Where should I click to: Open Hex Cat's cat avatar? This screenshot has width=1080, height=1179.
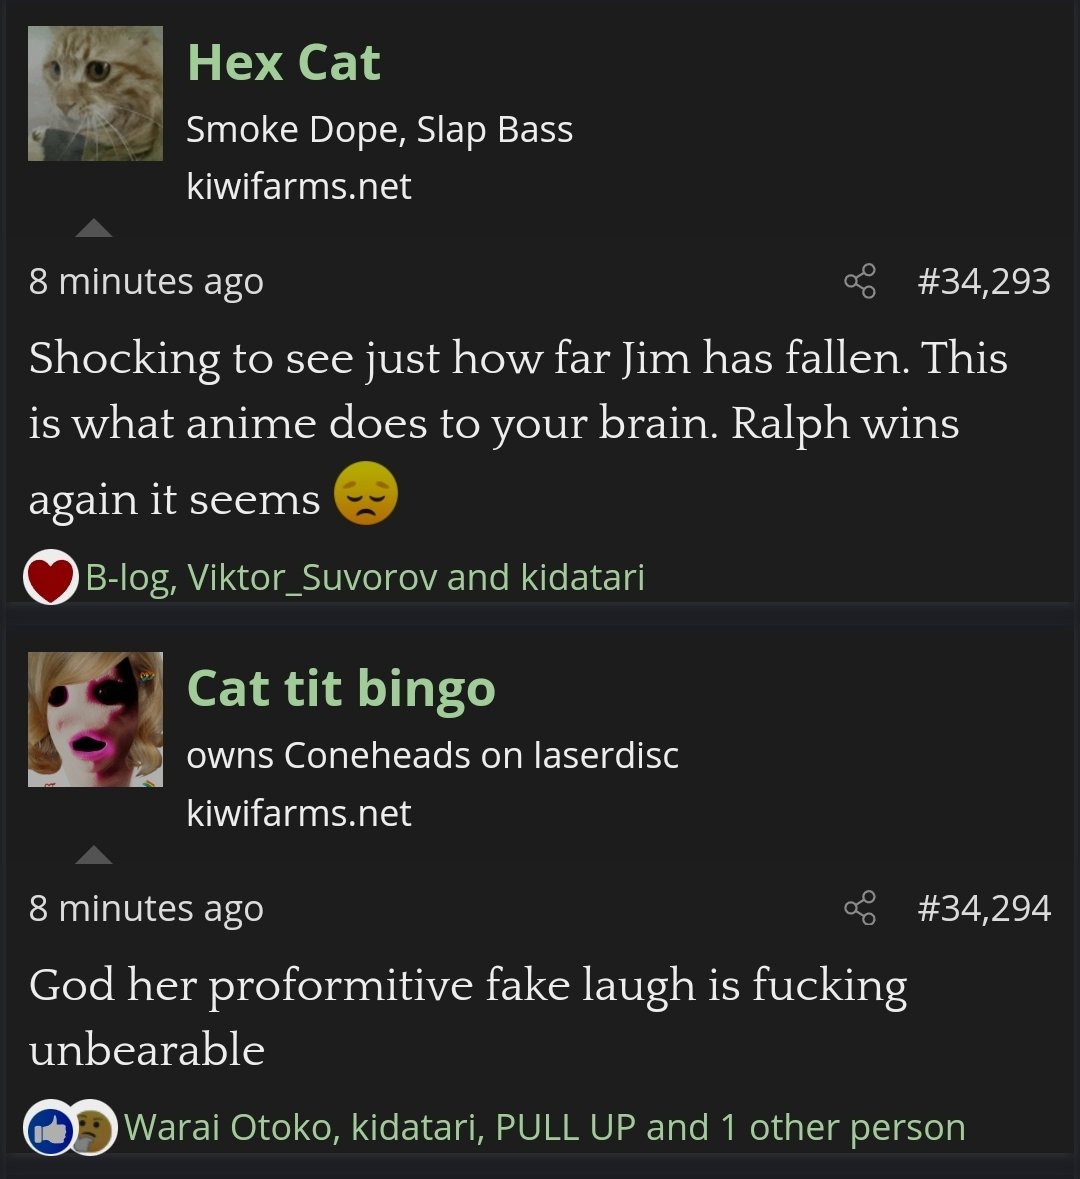click(x=96, y=93)
